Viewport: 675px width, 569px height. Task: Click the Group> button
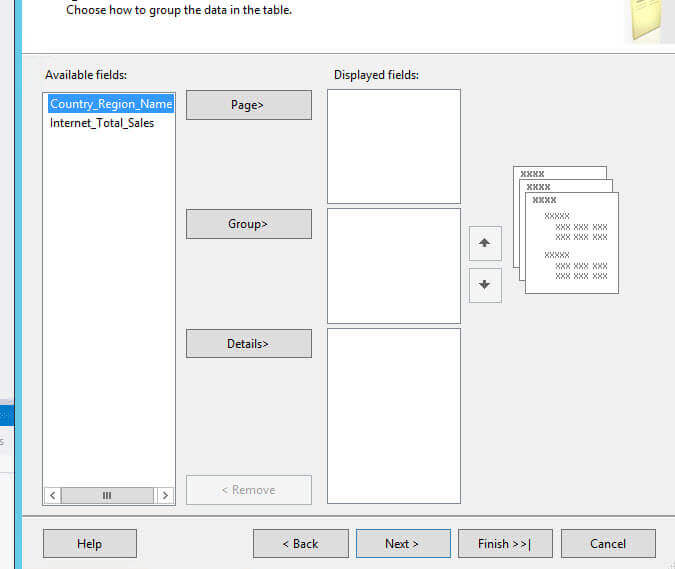coord(249,224)
